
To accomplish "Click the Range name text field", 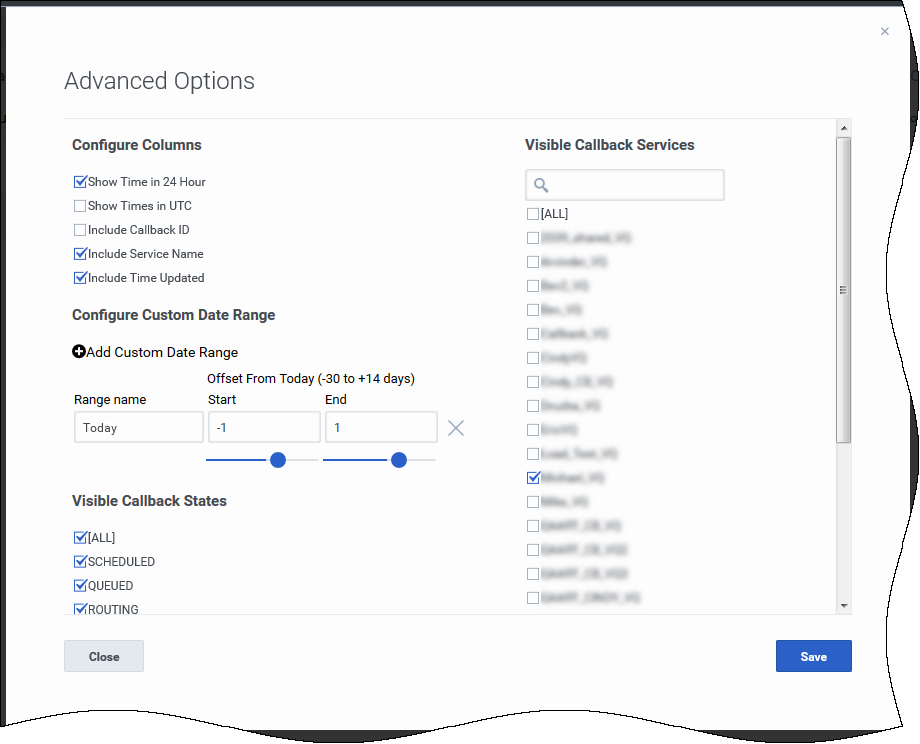I will click(138, 427).
